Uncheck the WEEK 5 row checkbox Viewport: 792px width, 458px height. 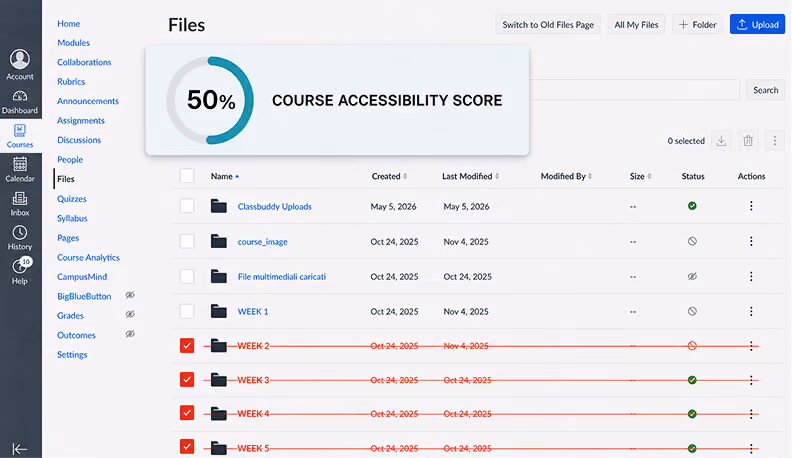(x=187, y=447)
